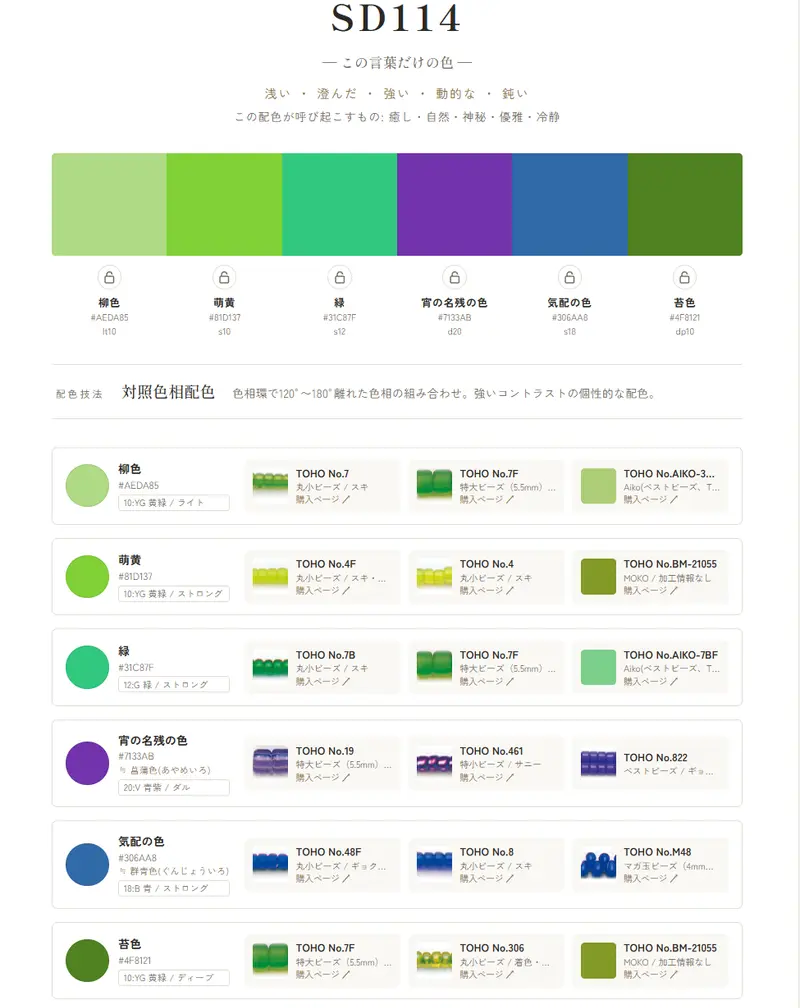Click the SD114 page title
Screen dimensions: 800x1008
[396, 19]
